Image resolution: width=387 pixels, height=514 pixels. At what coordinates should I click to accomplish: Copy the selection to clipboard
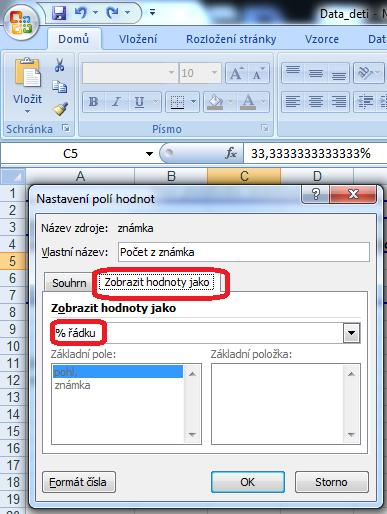[x=59, y=87]
